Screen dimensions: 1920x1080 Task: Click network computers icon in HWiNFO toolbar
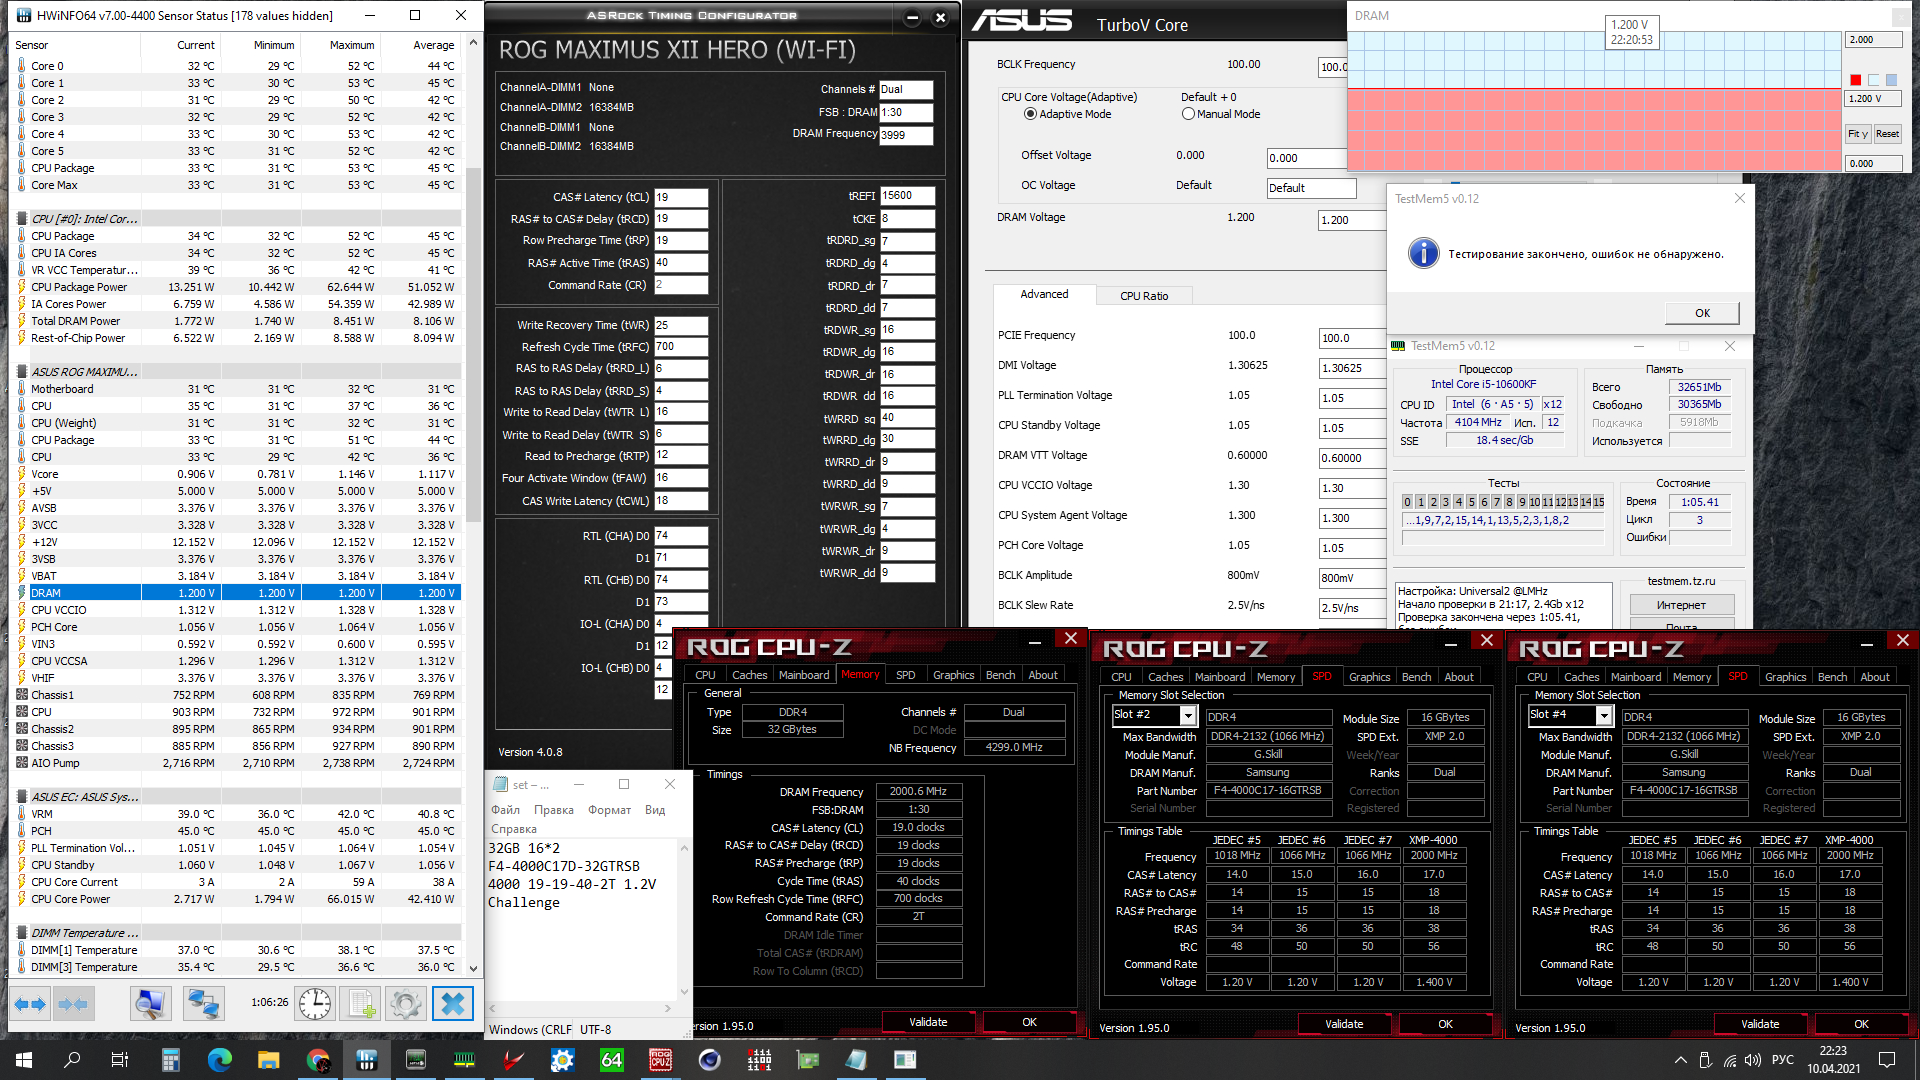(203, 1003)
